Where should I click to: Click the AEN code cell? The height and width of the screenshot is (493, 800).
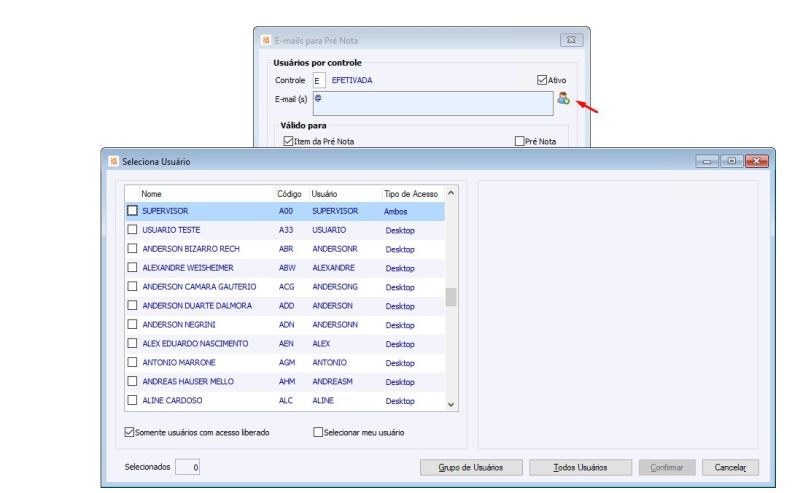click(286, 343)
